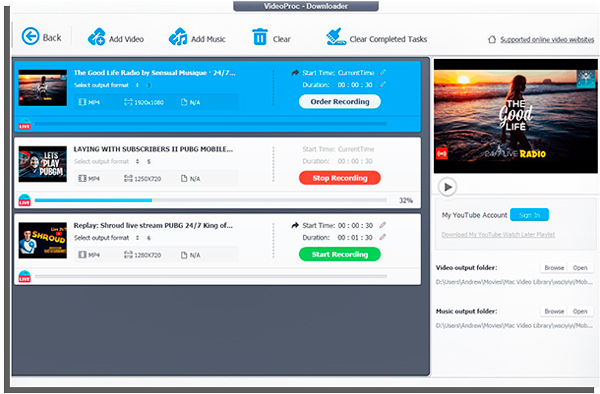Click 1920x1080 resolution icon in Good Life row

(x=128, y=102)
